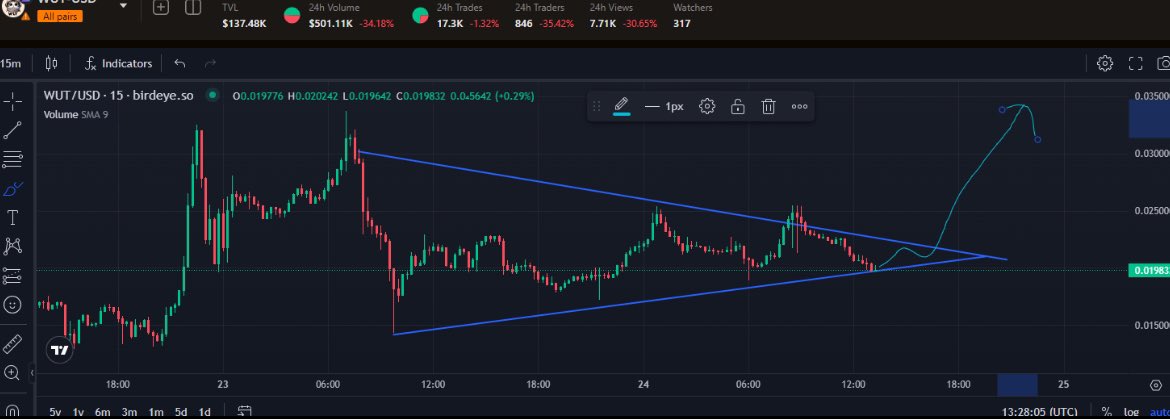The image size is (1170, 419).
Task: Toggle percent scale mode
Action: pyautogui.click(x=1107, y=412)
